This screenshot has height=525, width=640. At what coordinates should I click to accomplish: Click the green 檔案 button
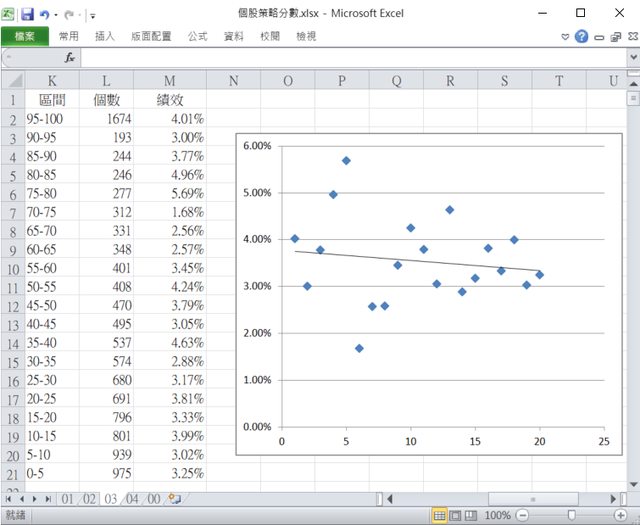click(x=25, y=36)
